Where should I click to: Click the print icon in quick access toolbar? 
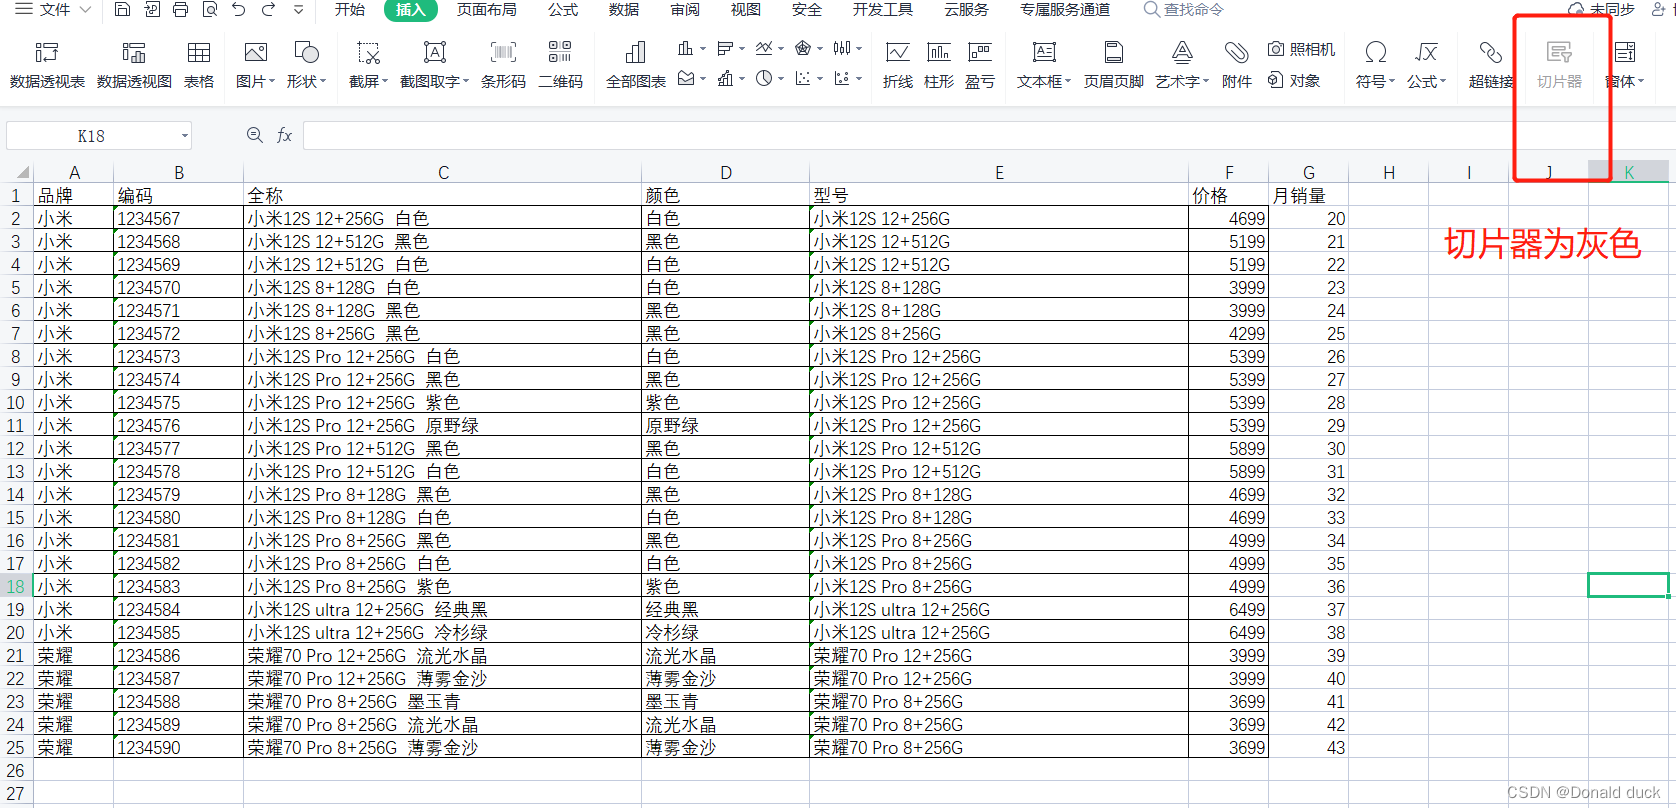[180, 10]
